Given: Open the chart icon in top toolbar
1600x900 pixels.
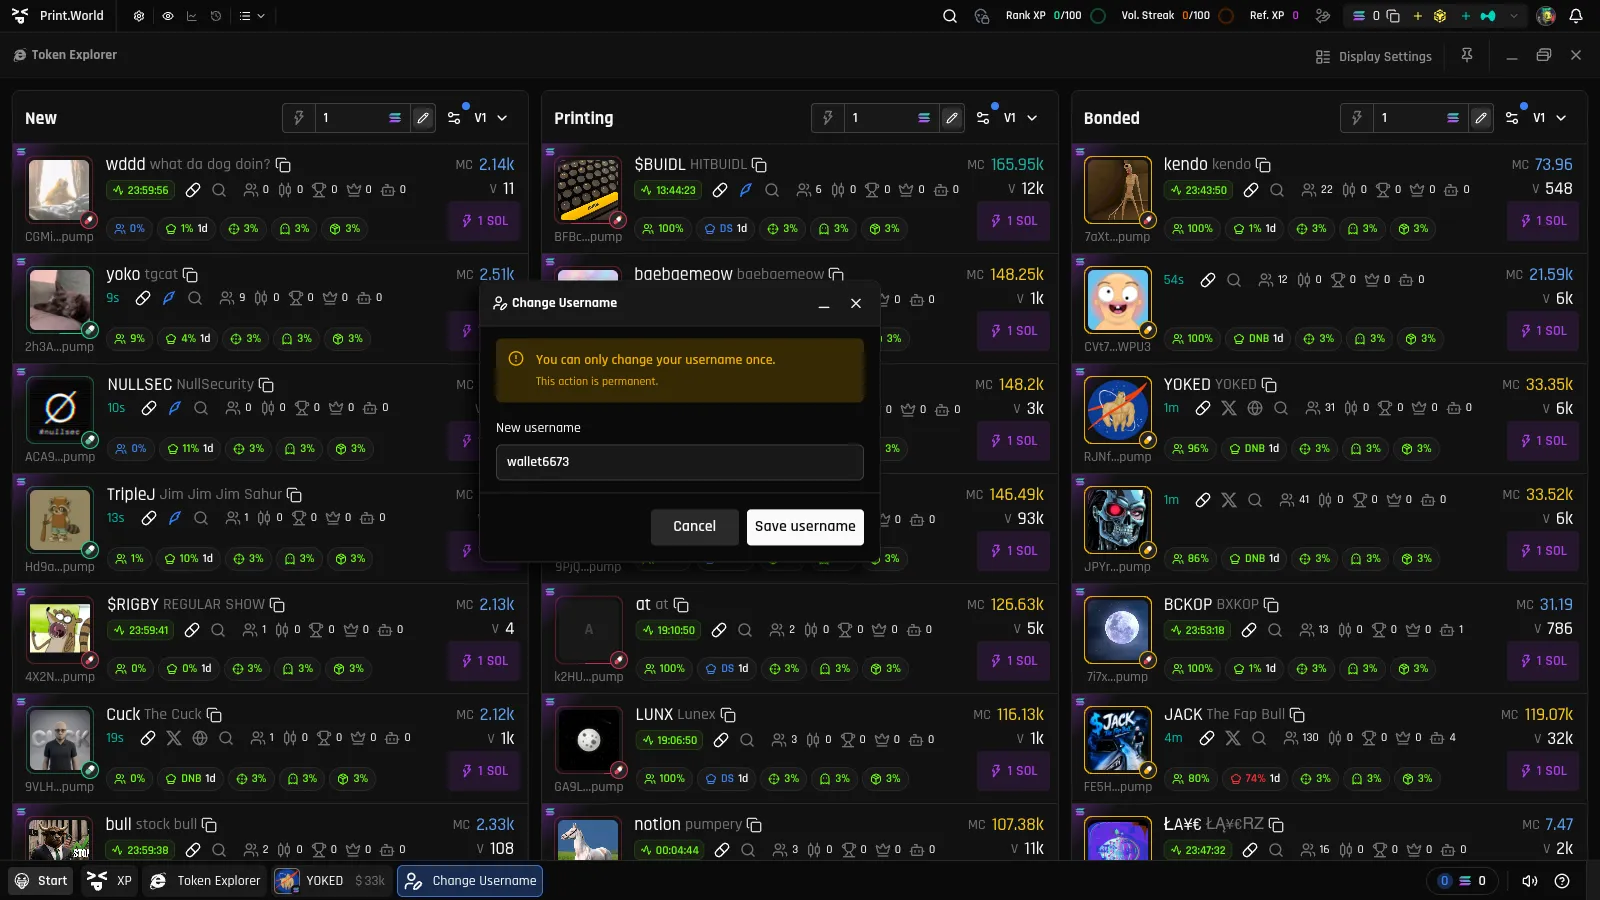Looking at the screenshot, I should pyautogui.click(x=191, y=16).
